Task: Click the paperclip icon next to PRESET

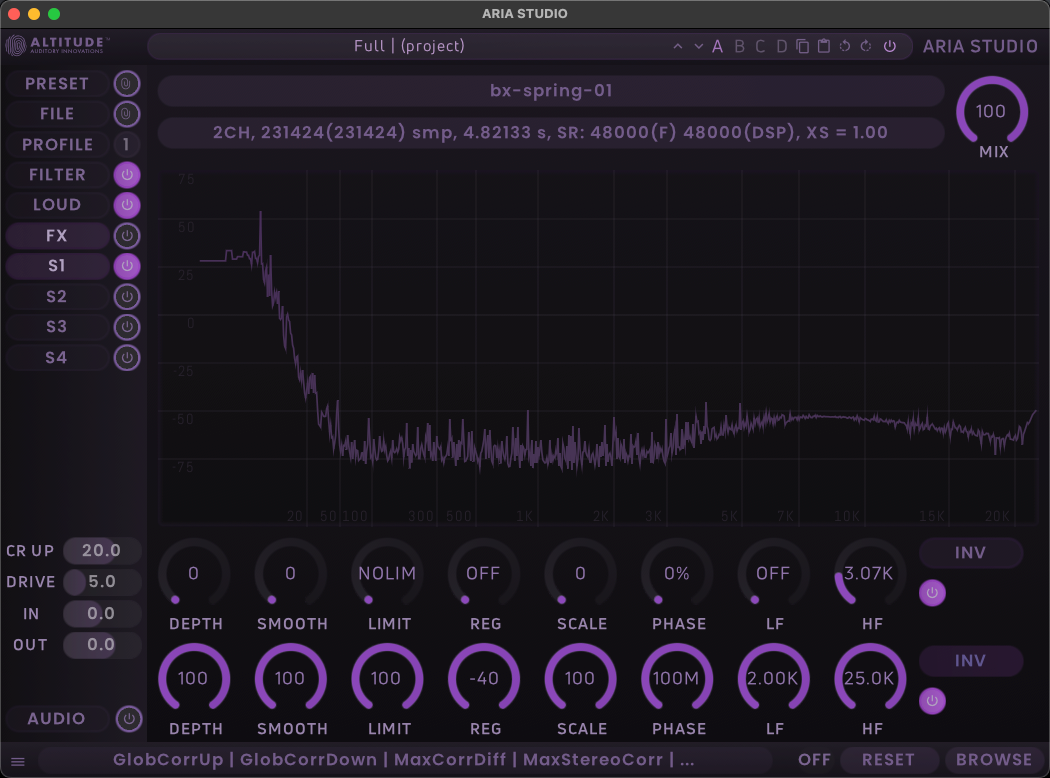Action: pos(127,84)
